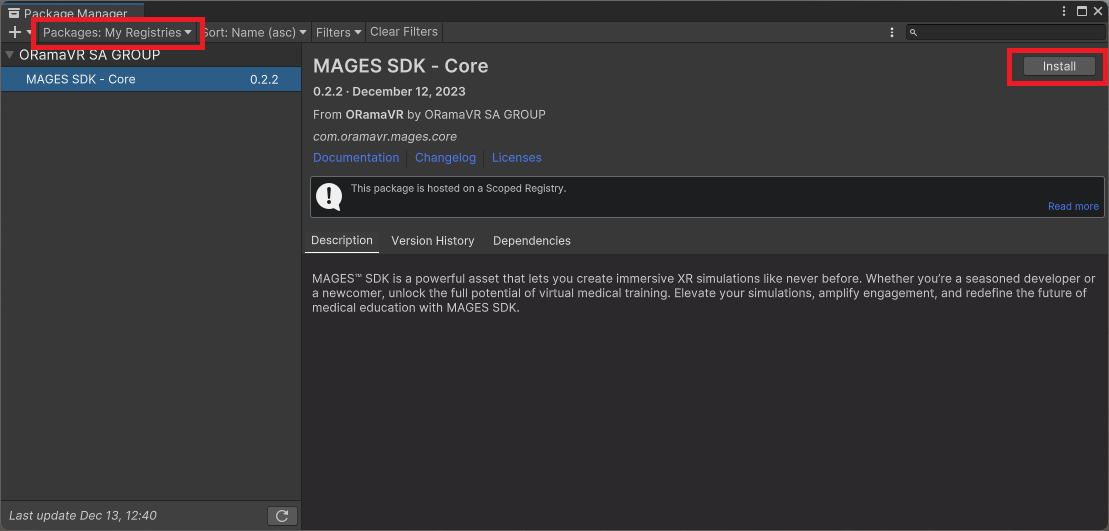Maximize the Package Manager window
The image size is (1109, 531).
coord(1081,11)
